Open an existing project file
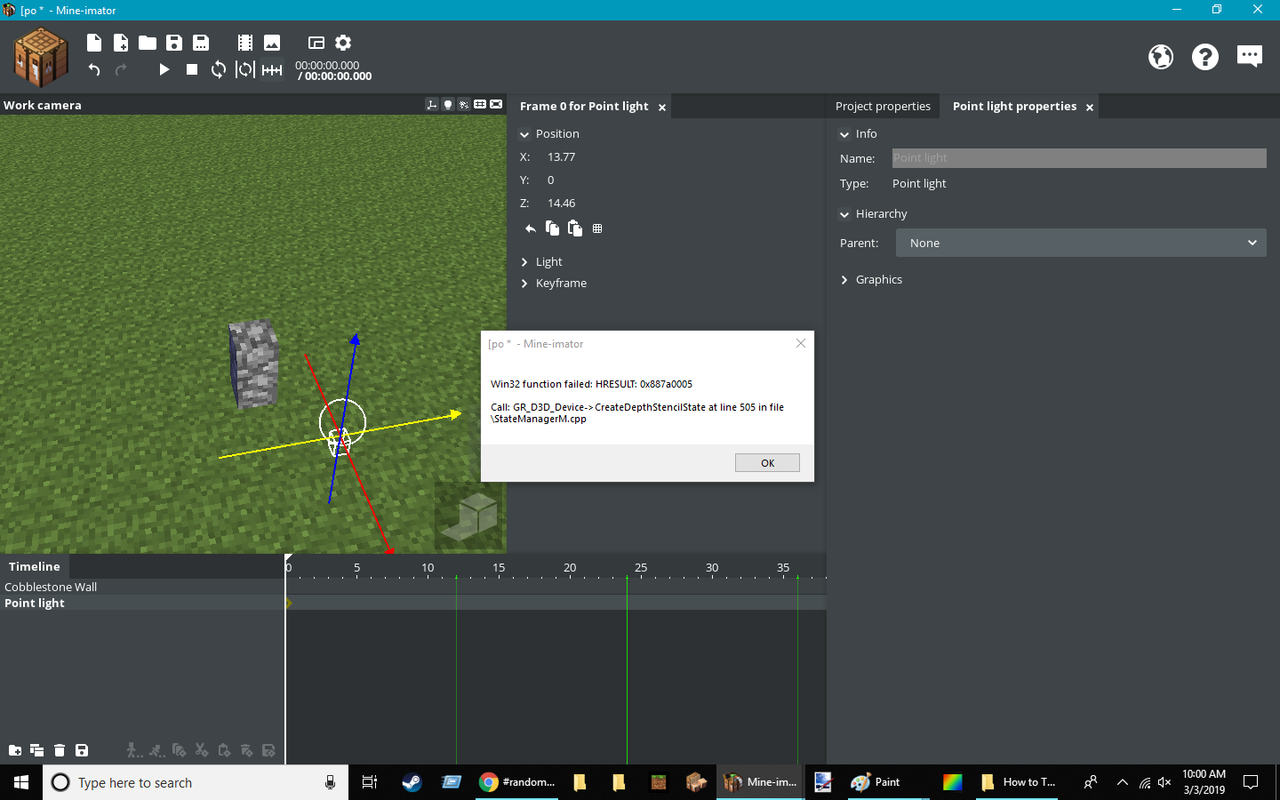Screen dimensions: 1280x800 coord(146,42)
